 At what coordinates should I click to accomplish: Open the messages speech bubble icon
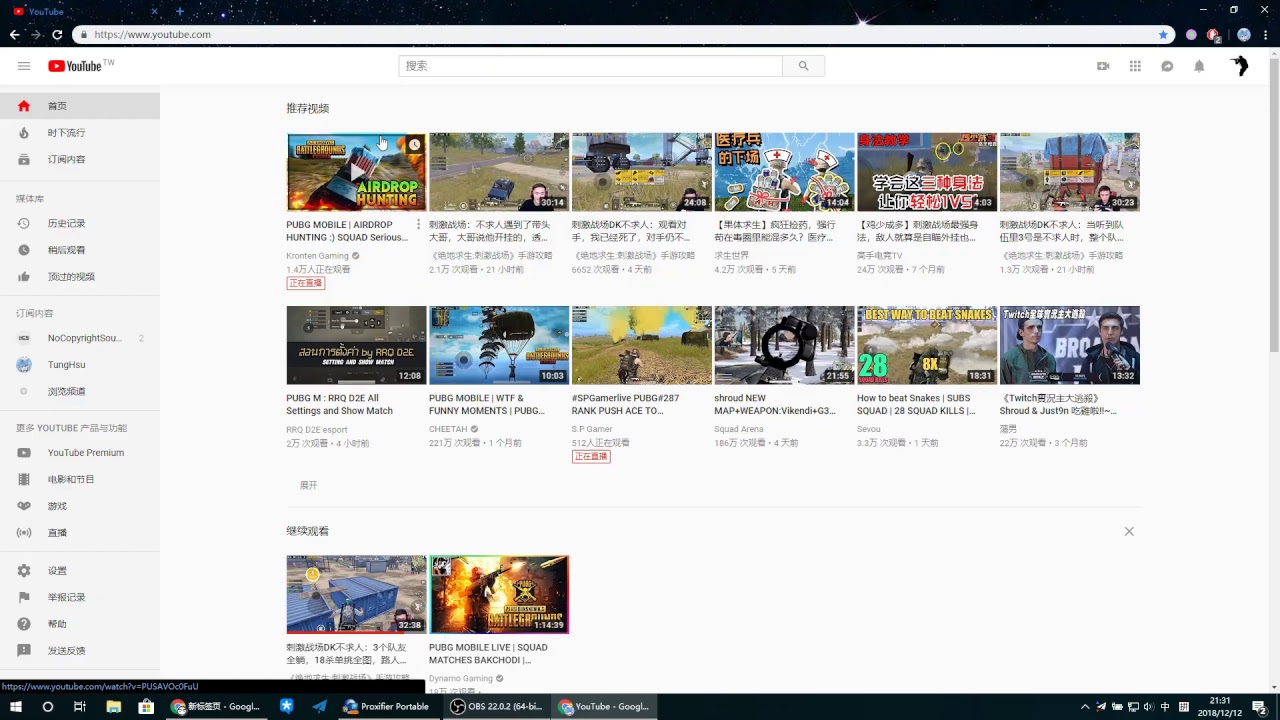(x=1167, y=66)
